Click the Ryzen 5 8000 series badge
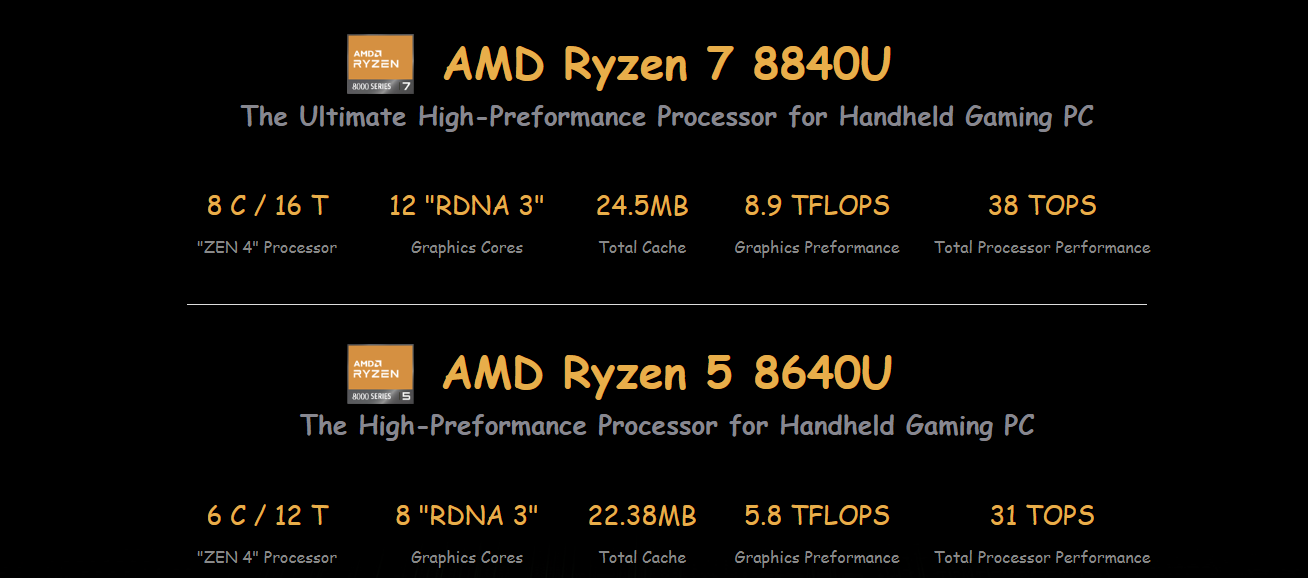Image resolution: width=1308 pixels, height=578 pixels. click(380, 374)
